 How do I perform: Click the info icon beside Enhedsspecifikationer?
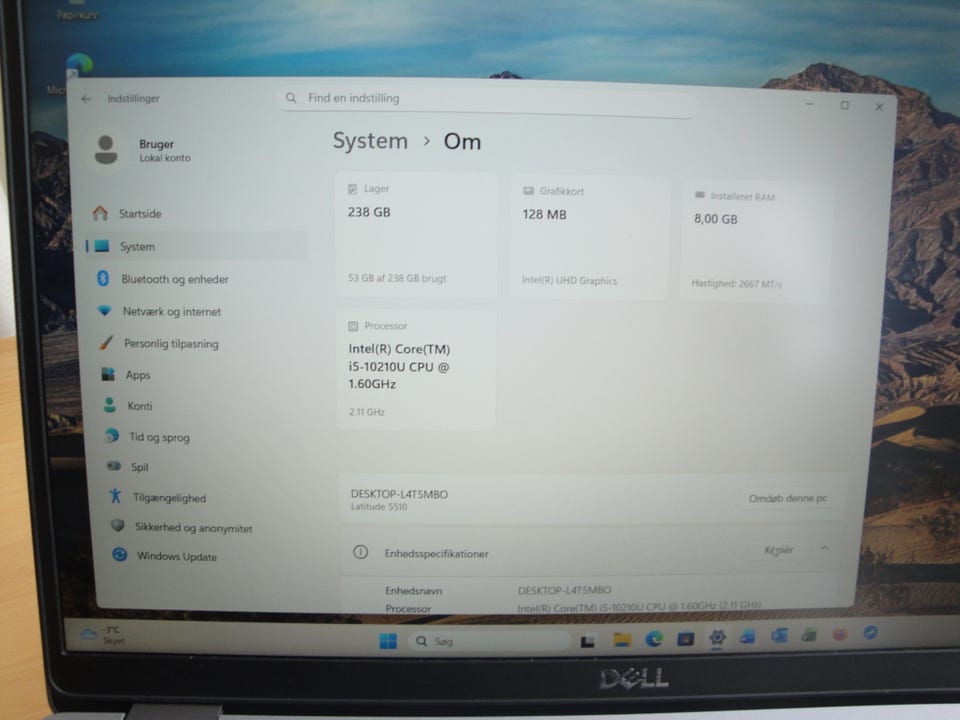pyautogui.click(x=361, y=552)
